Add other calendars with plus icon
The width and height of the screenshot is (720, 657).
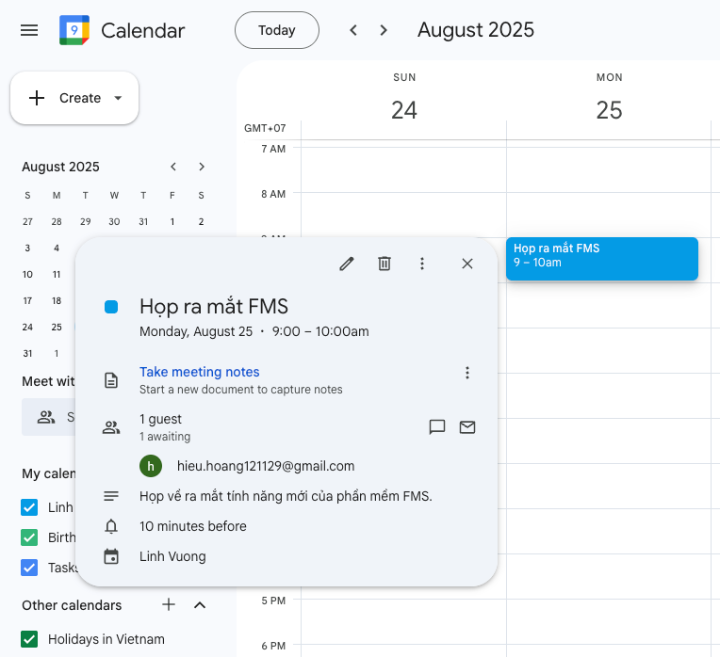coord(169,605)
